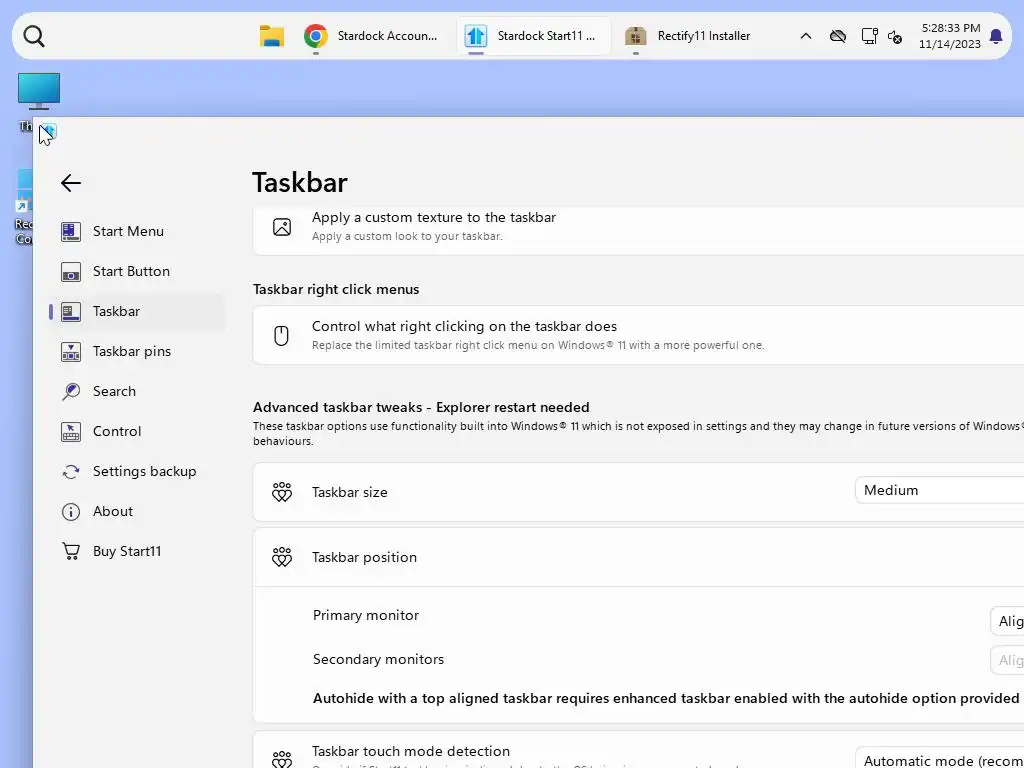Click the Start Menu sidebar icon
This screenshot has width=1024, height=768.
point(71,231)
